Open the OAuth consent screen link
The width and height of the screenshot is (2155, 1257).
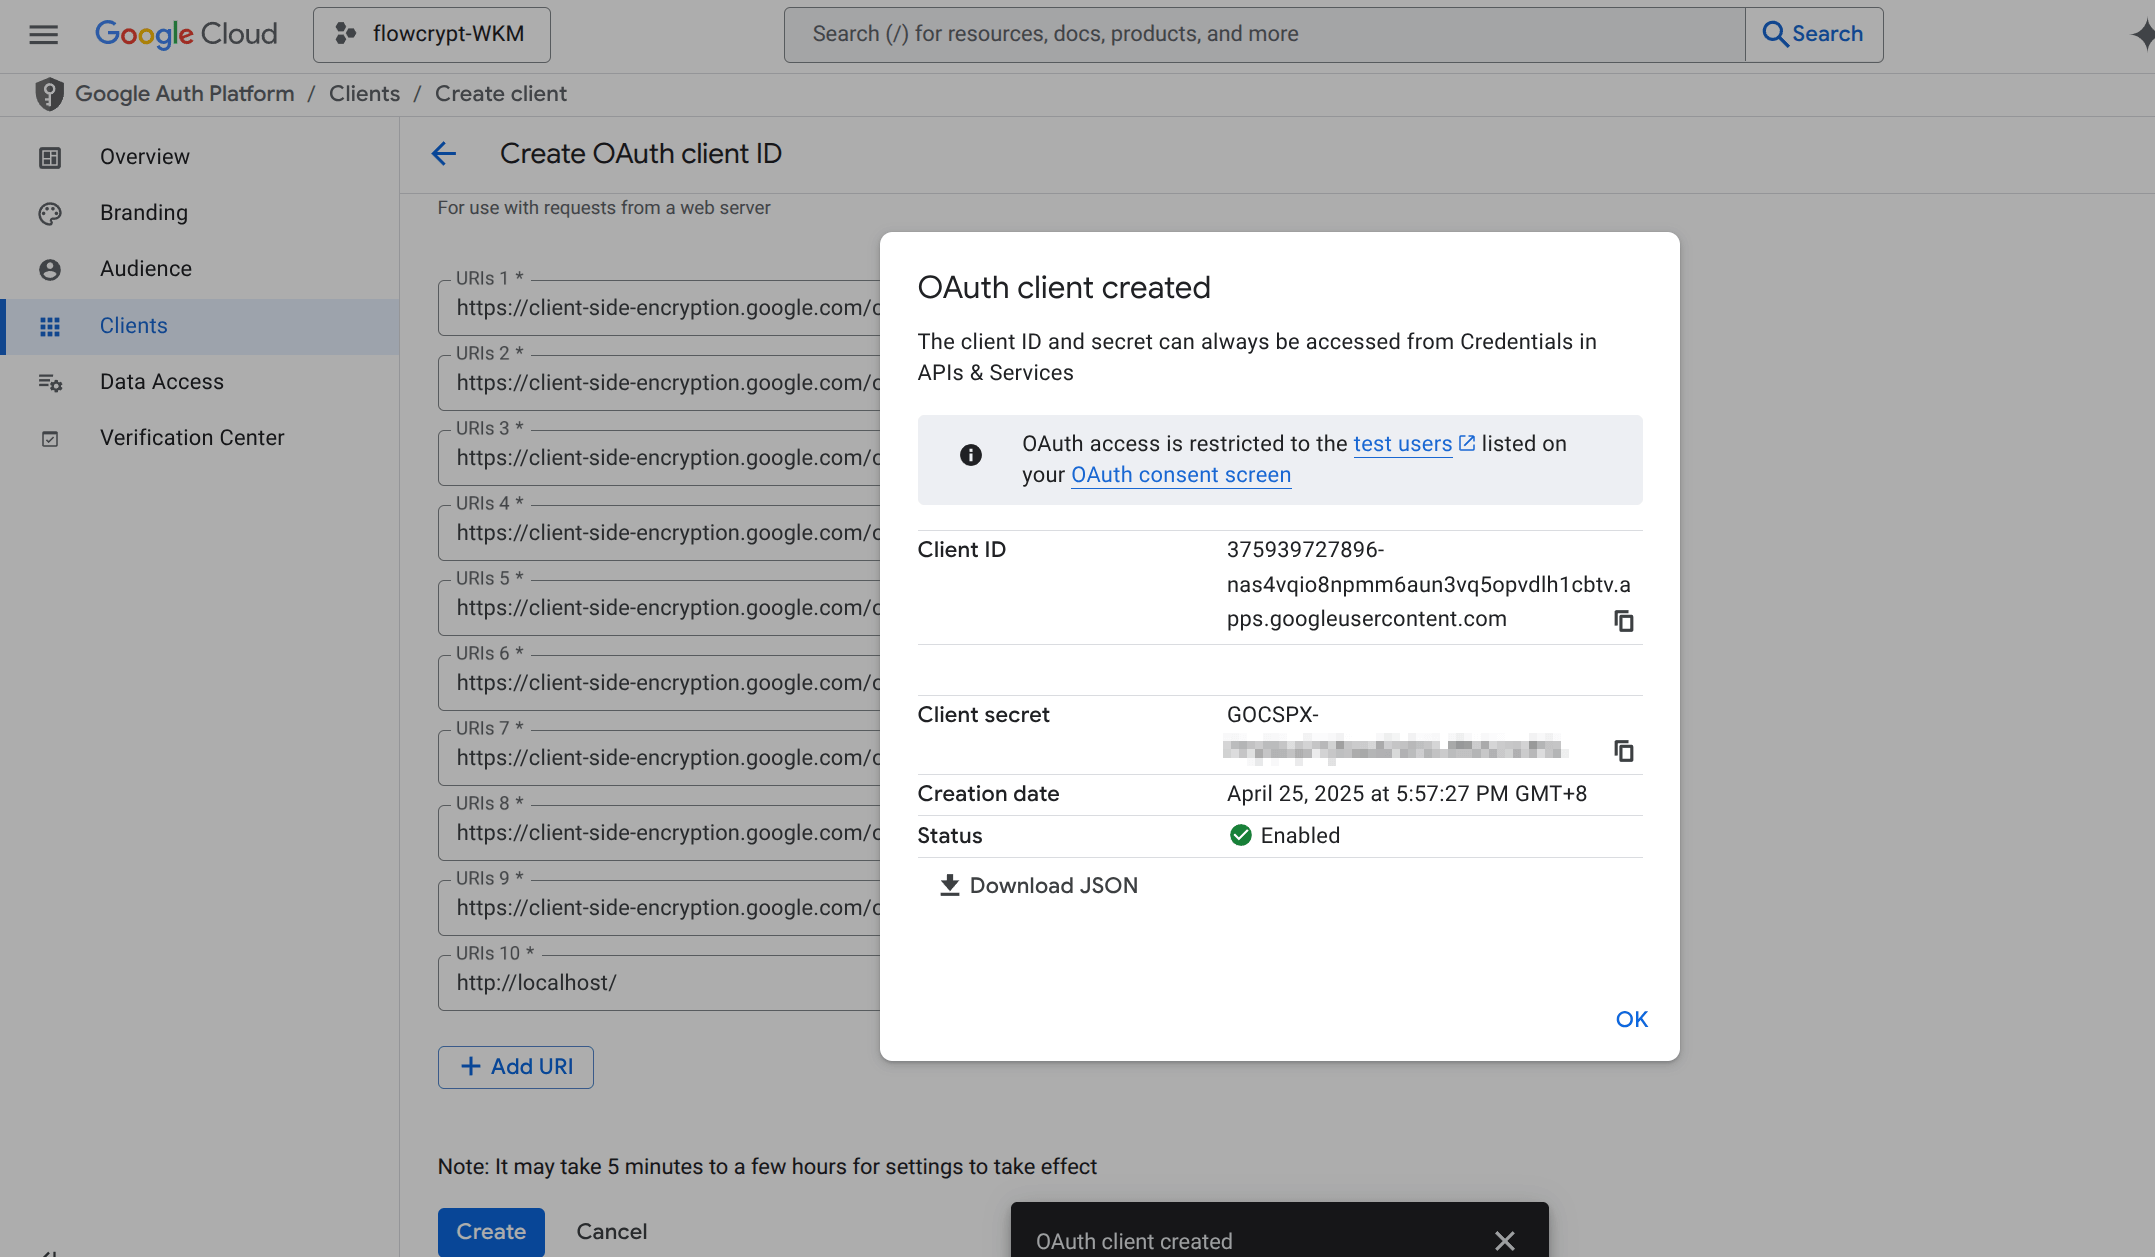point(1181,475)
